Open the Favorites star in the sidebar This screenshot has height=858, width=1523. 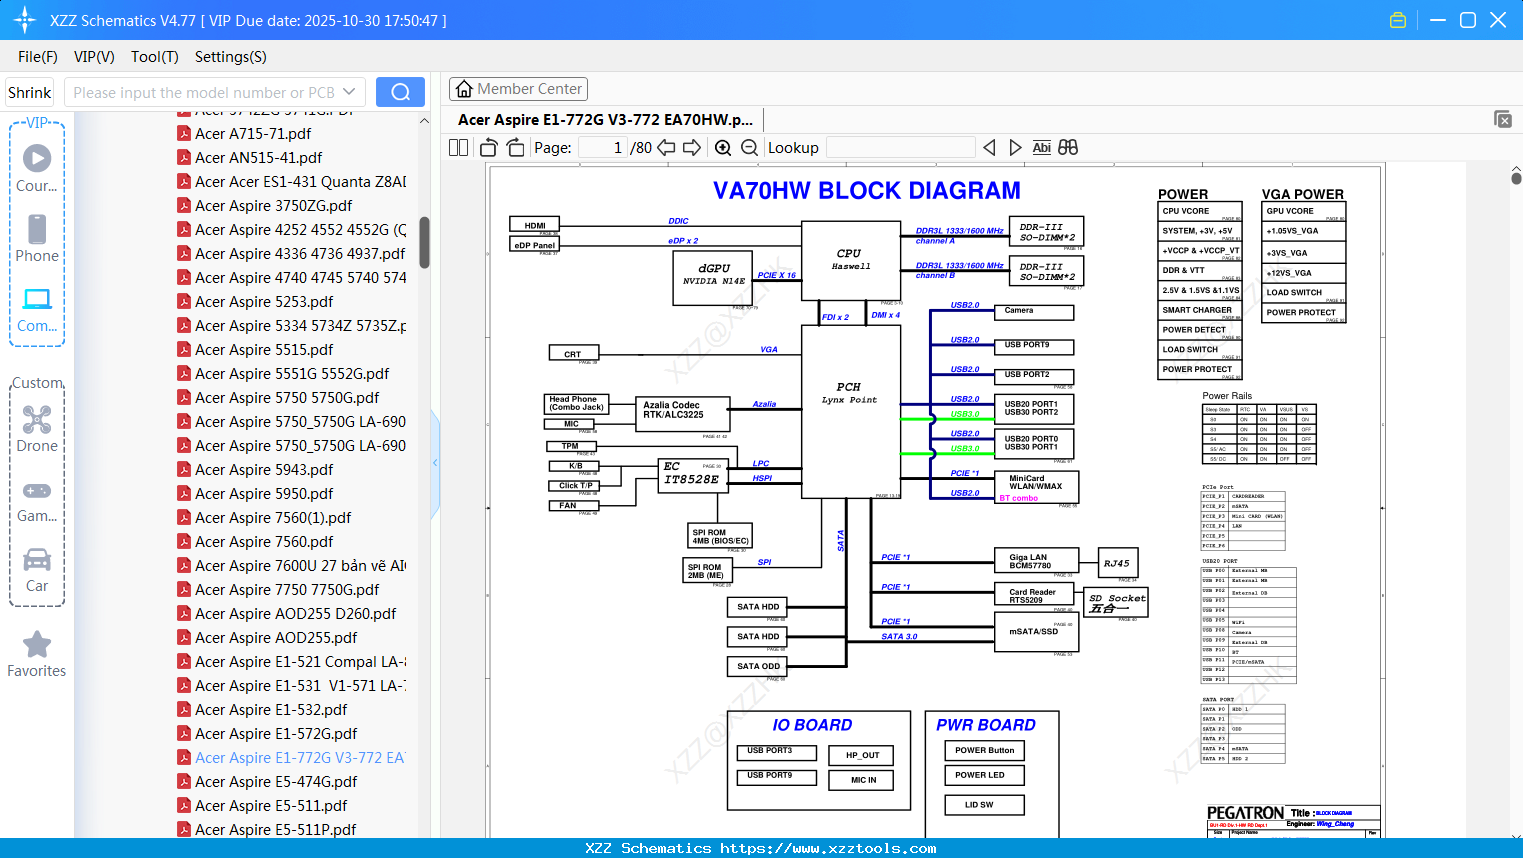click(37, 644)
